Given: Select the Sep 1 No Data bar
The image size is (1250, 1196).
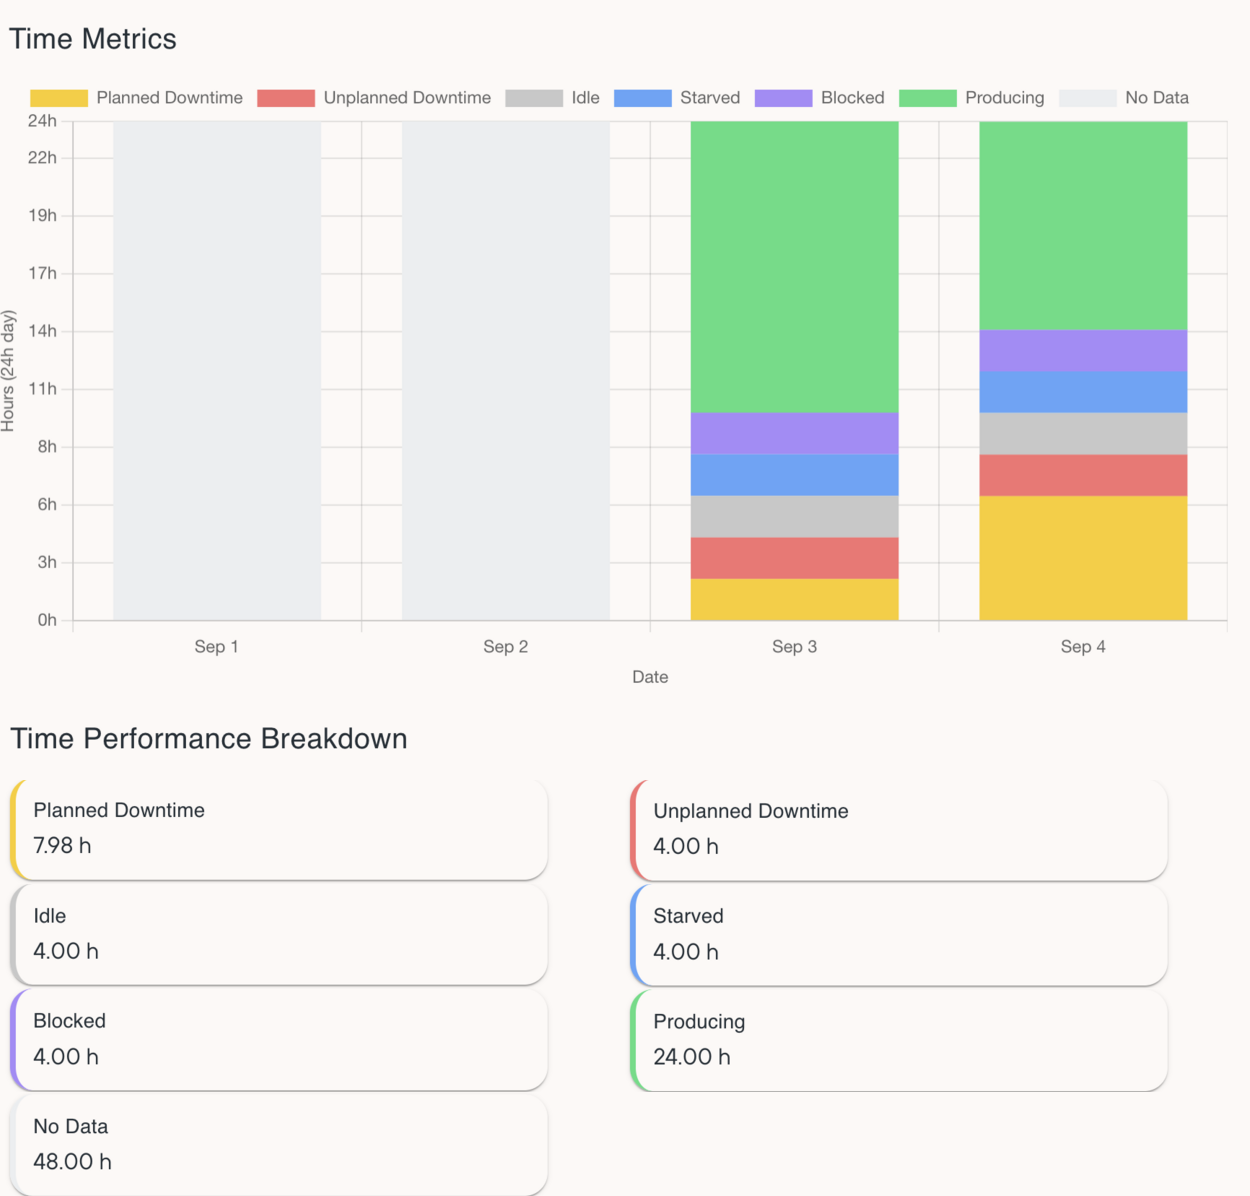Looking at the screenshot, I should pos(217,371).
